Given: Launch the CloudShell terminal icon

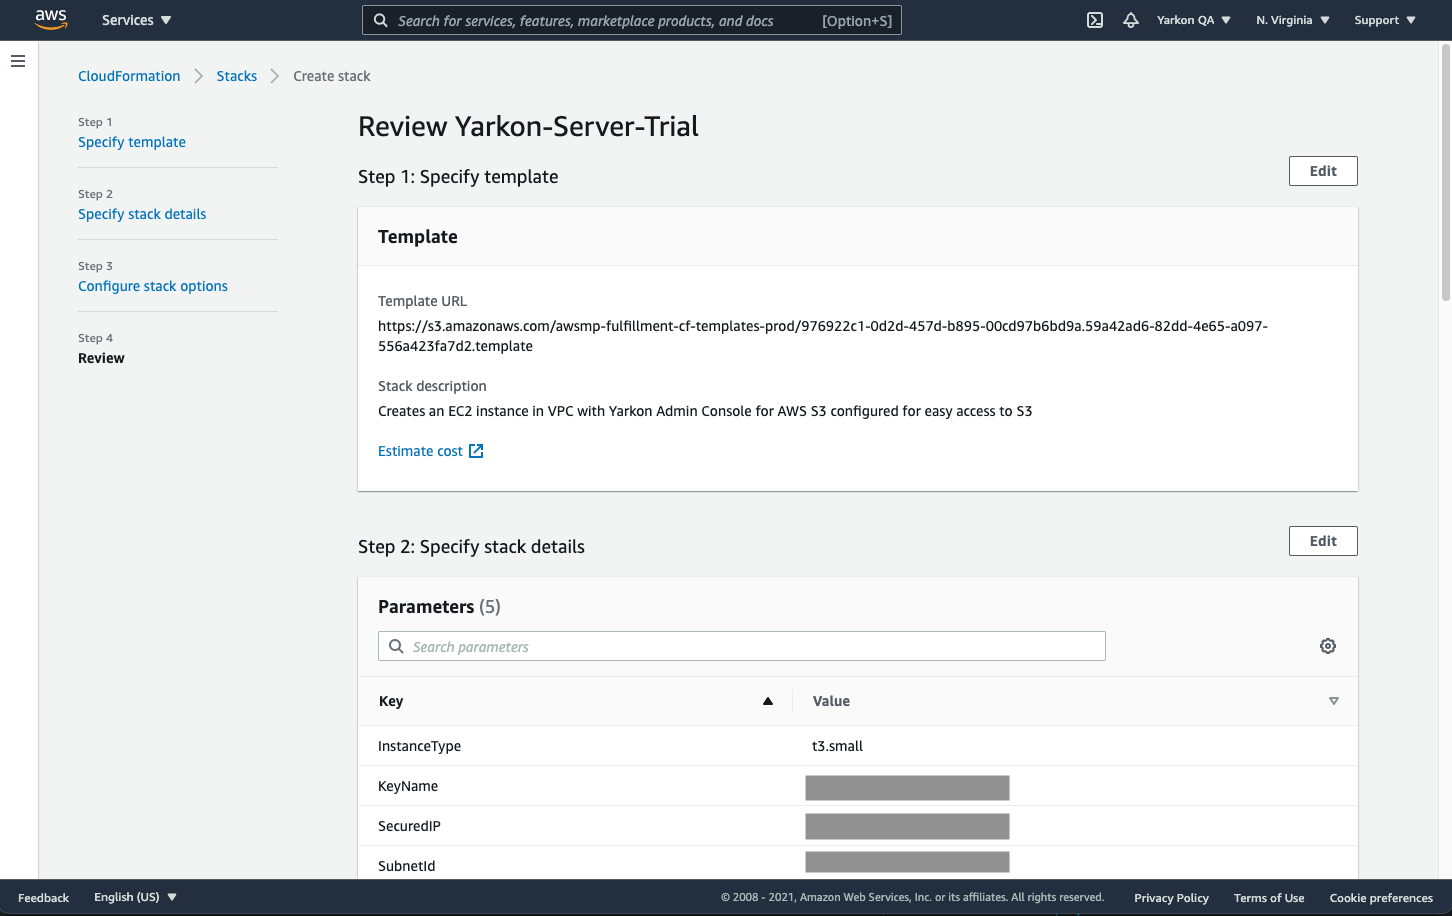Looking at the screenshot, I should coord(1095,20).
